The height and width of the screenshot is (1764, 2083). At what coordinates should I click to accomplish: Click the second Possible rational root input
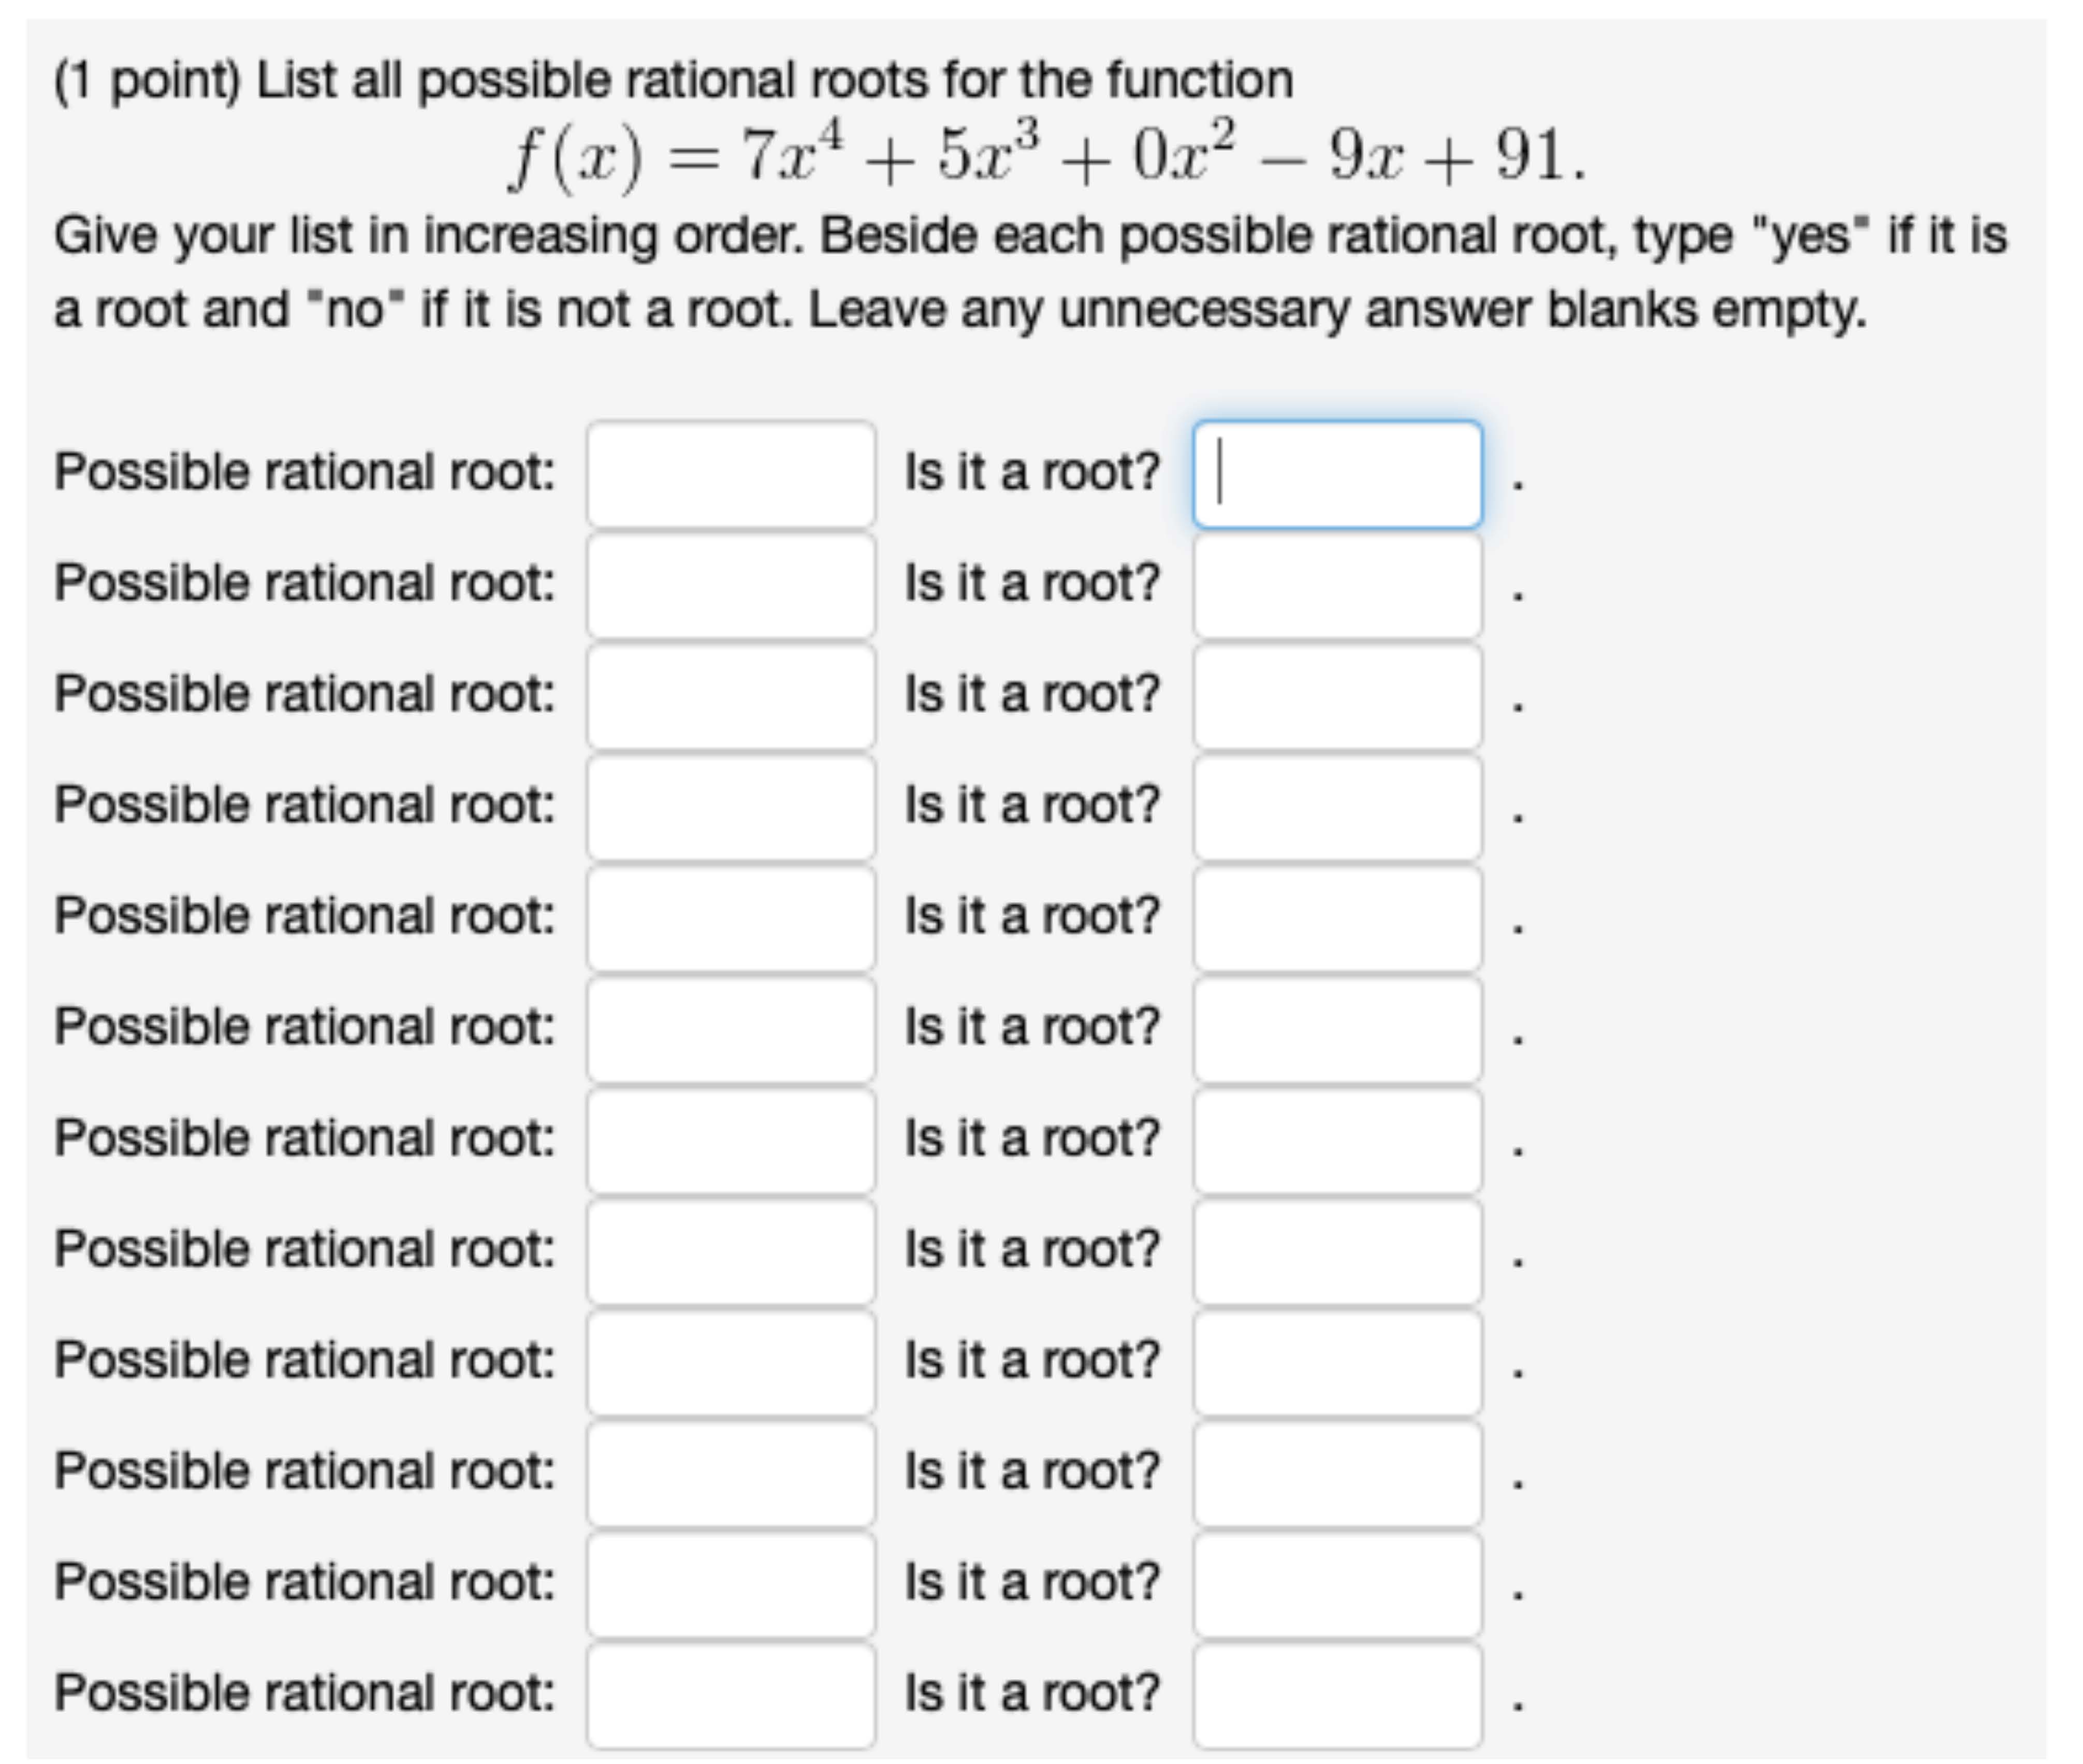pyautogui.click(x=730, y=585)
